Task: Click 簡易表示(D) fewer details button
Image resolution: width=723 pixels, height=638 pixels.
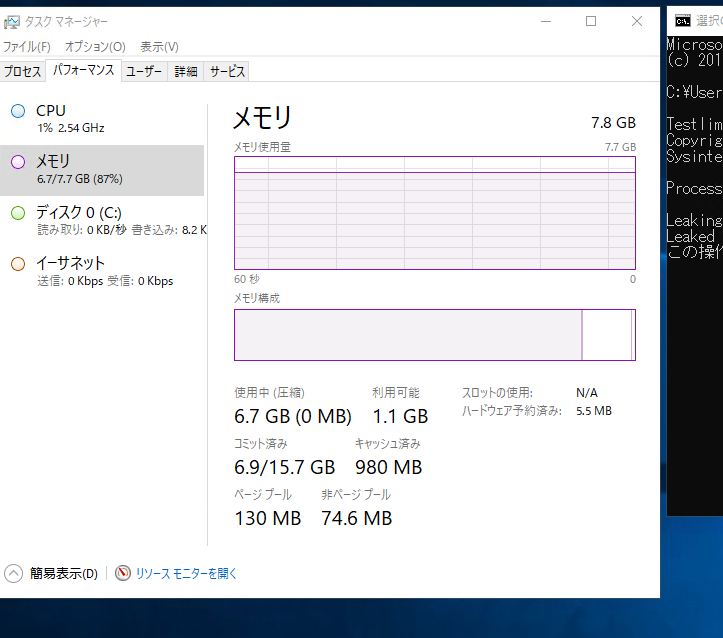Action: tap(51, 573)
